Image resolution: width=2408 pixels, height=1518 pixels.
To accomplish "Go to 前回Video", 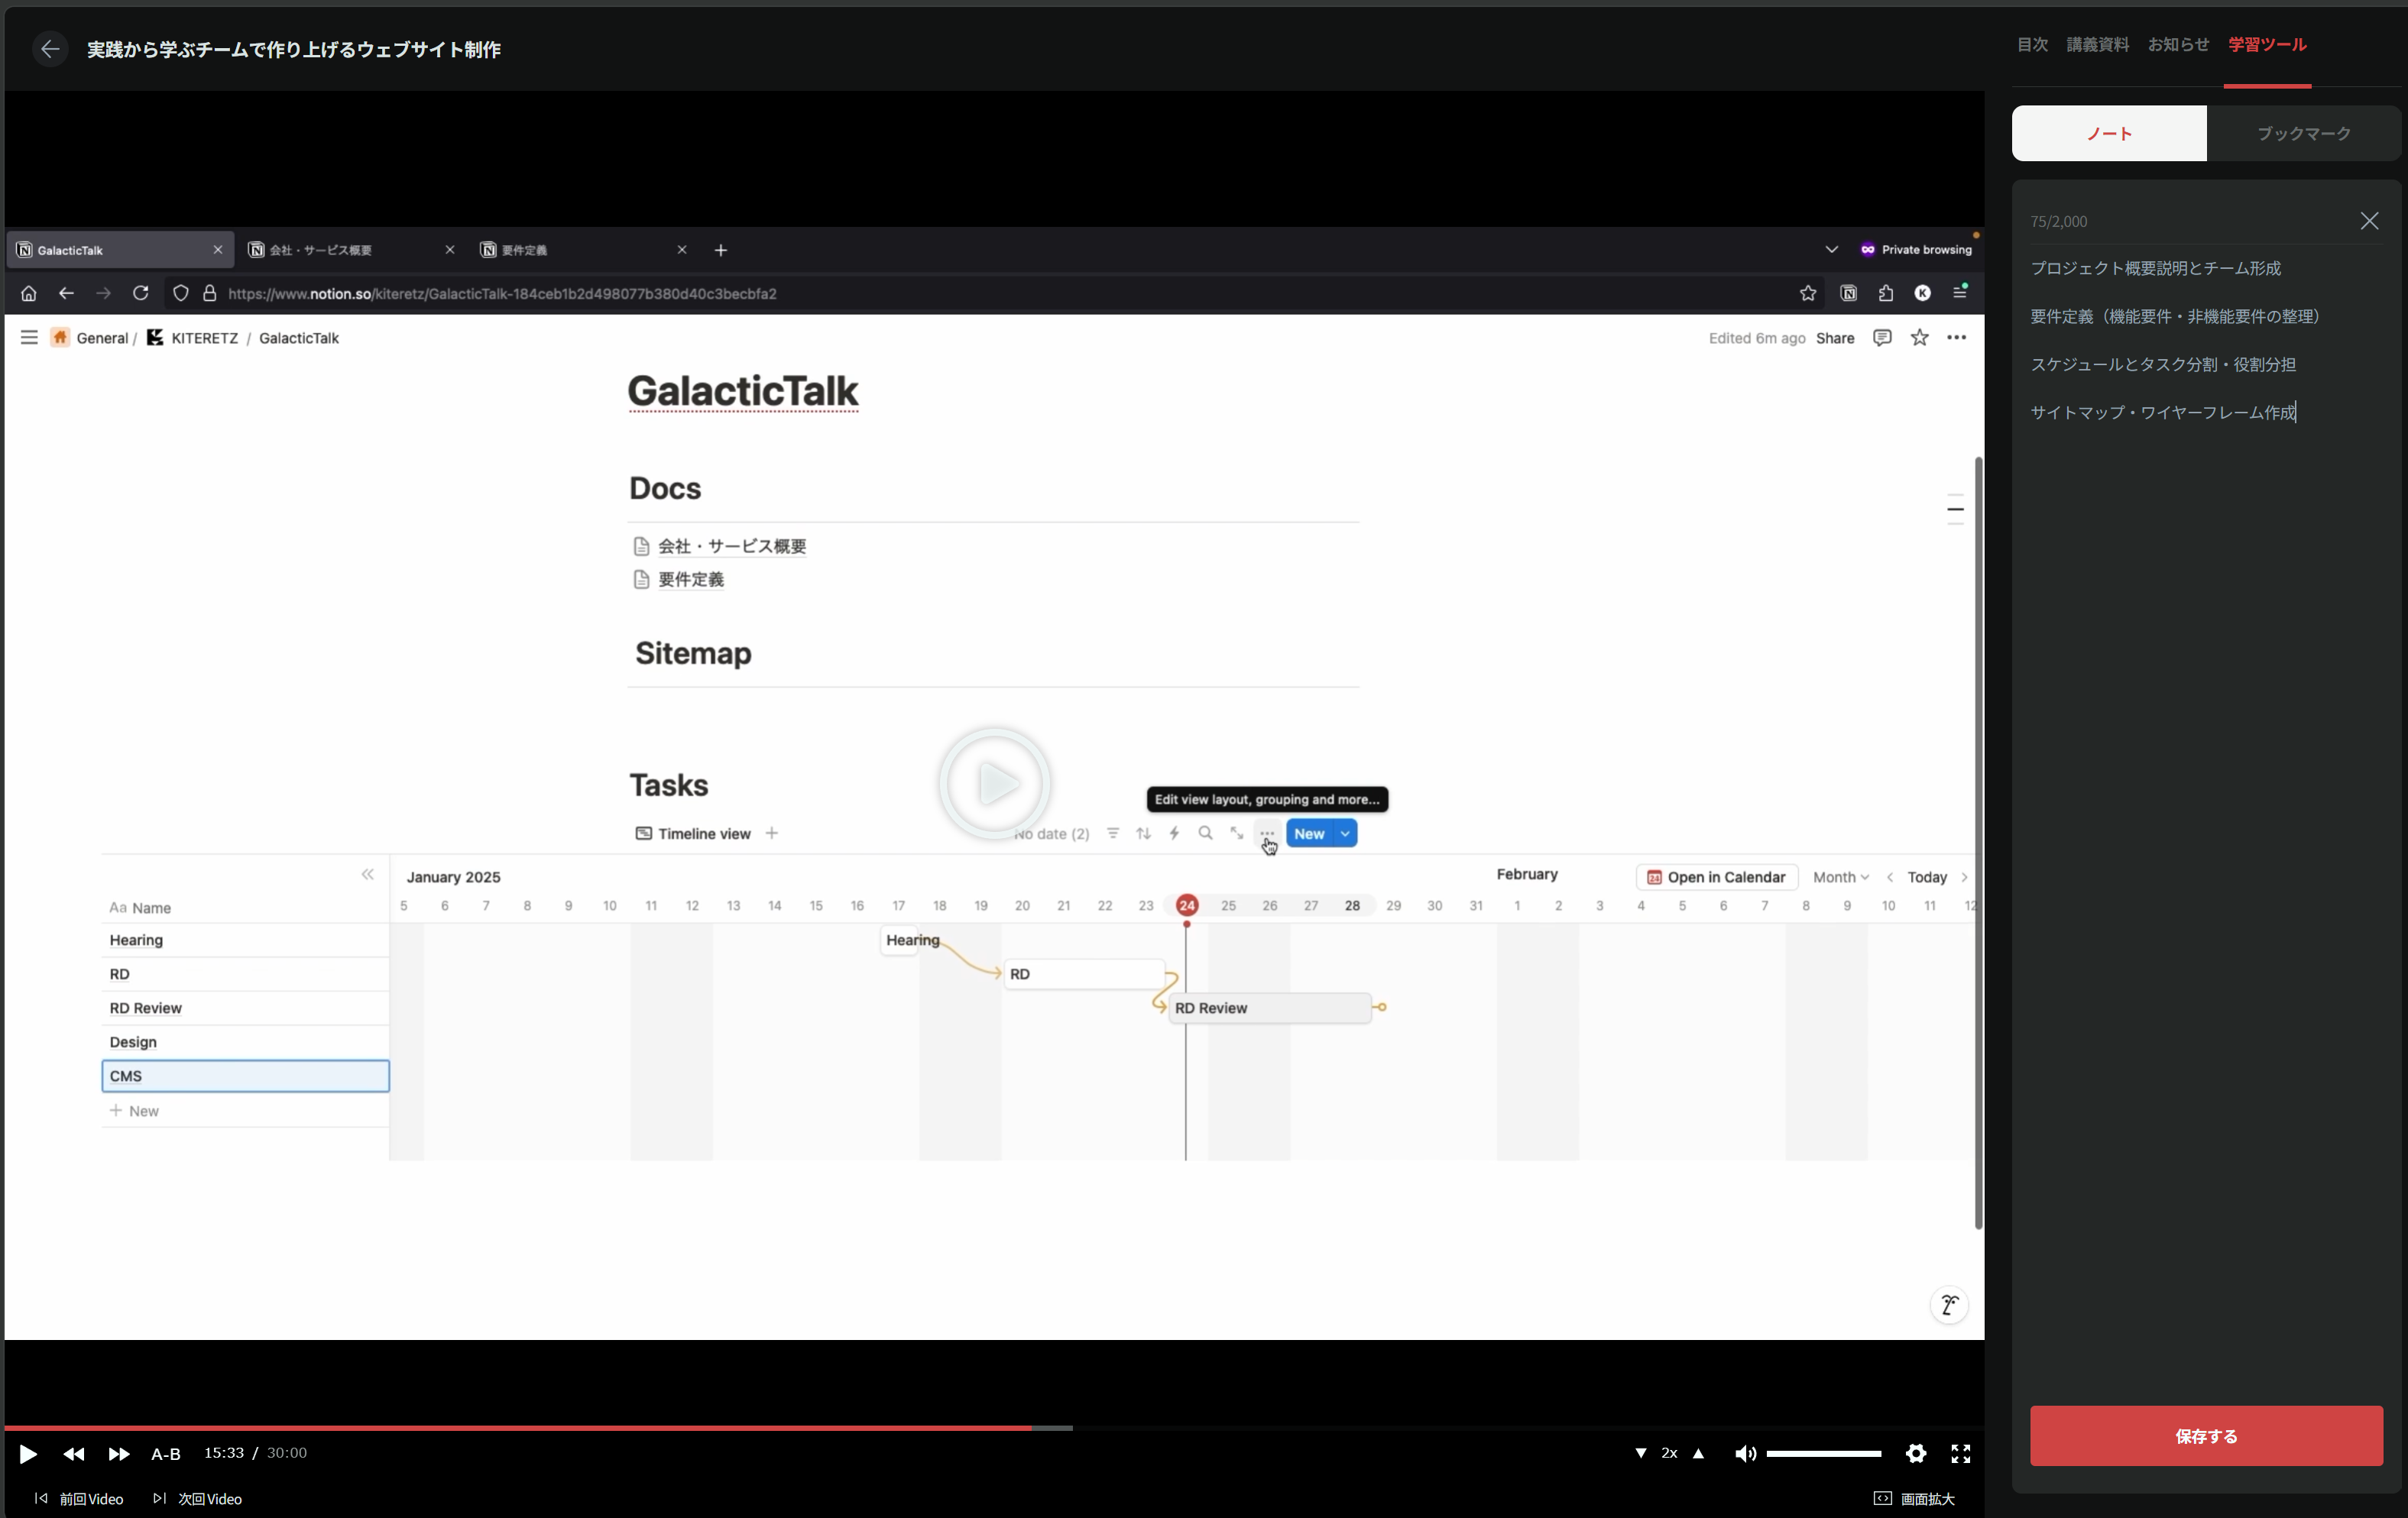I will [79, 1498].
